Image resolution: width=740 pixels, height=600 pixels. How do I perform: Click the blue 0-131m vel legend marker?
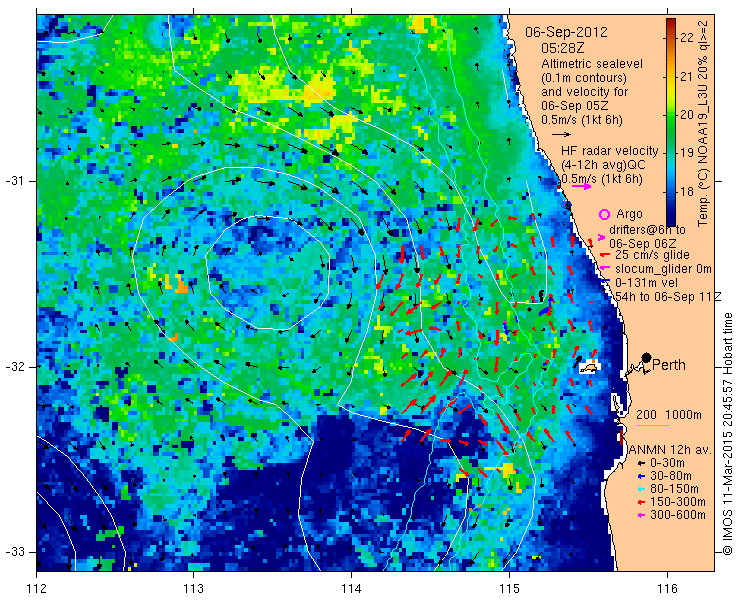(605, 282)
